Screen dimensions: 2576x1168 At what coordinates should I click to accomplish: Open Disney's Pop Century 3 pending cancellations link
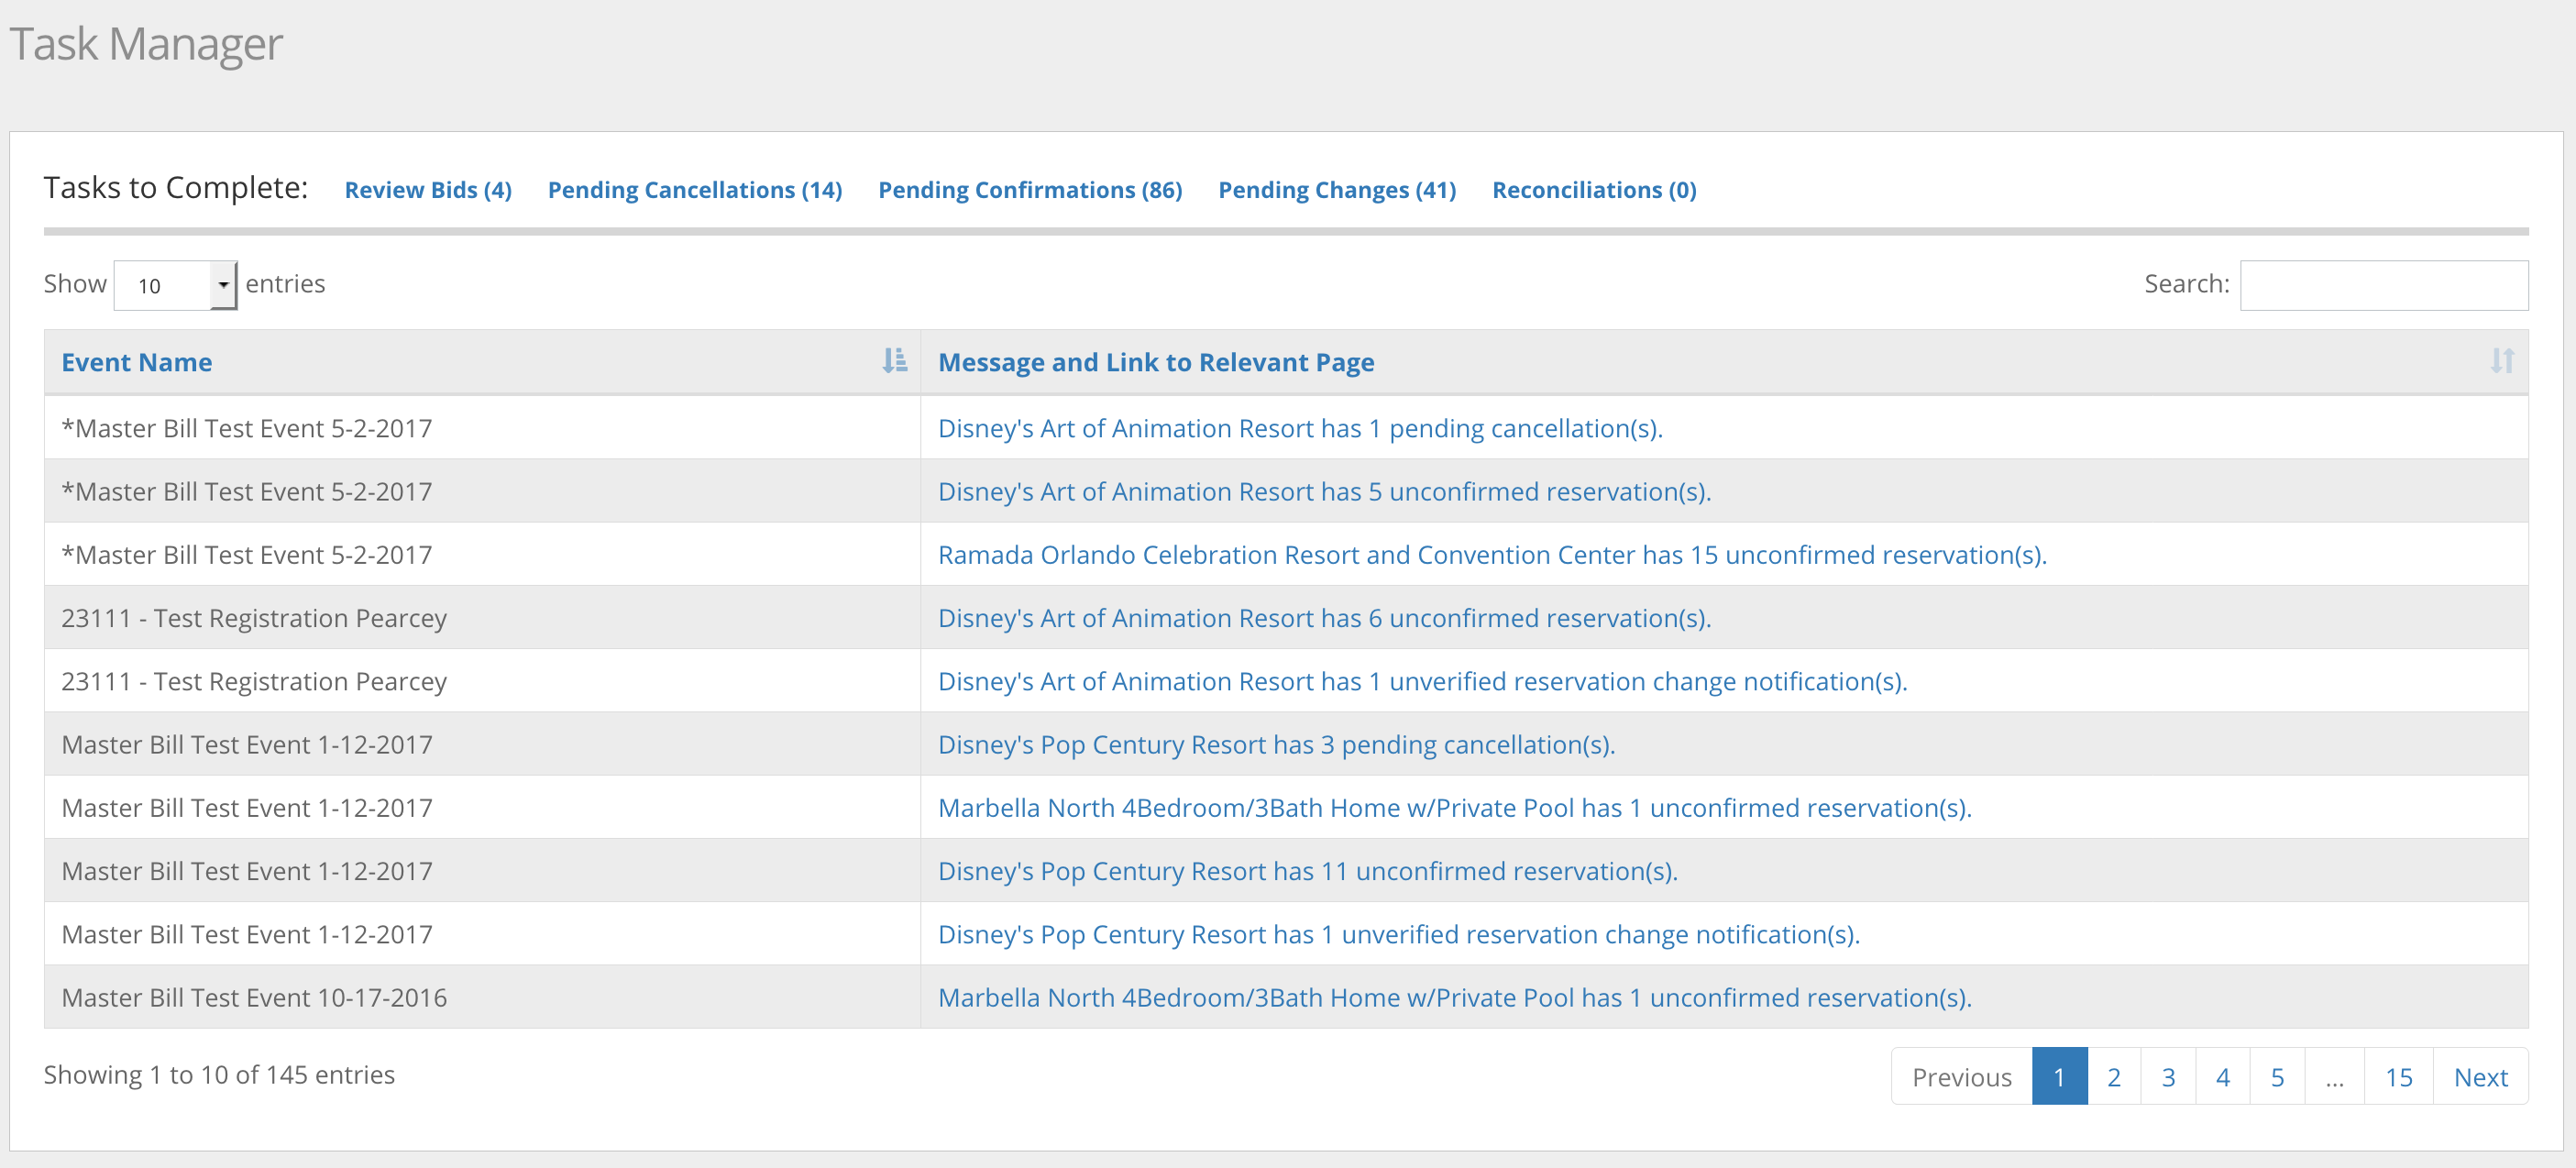[x=1275, y=745]
